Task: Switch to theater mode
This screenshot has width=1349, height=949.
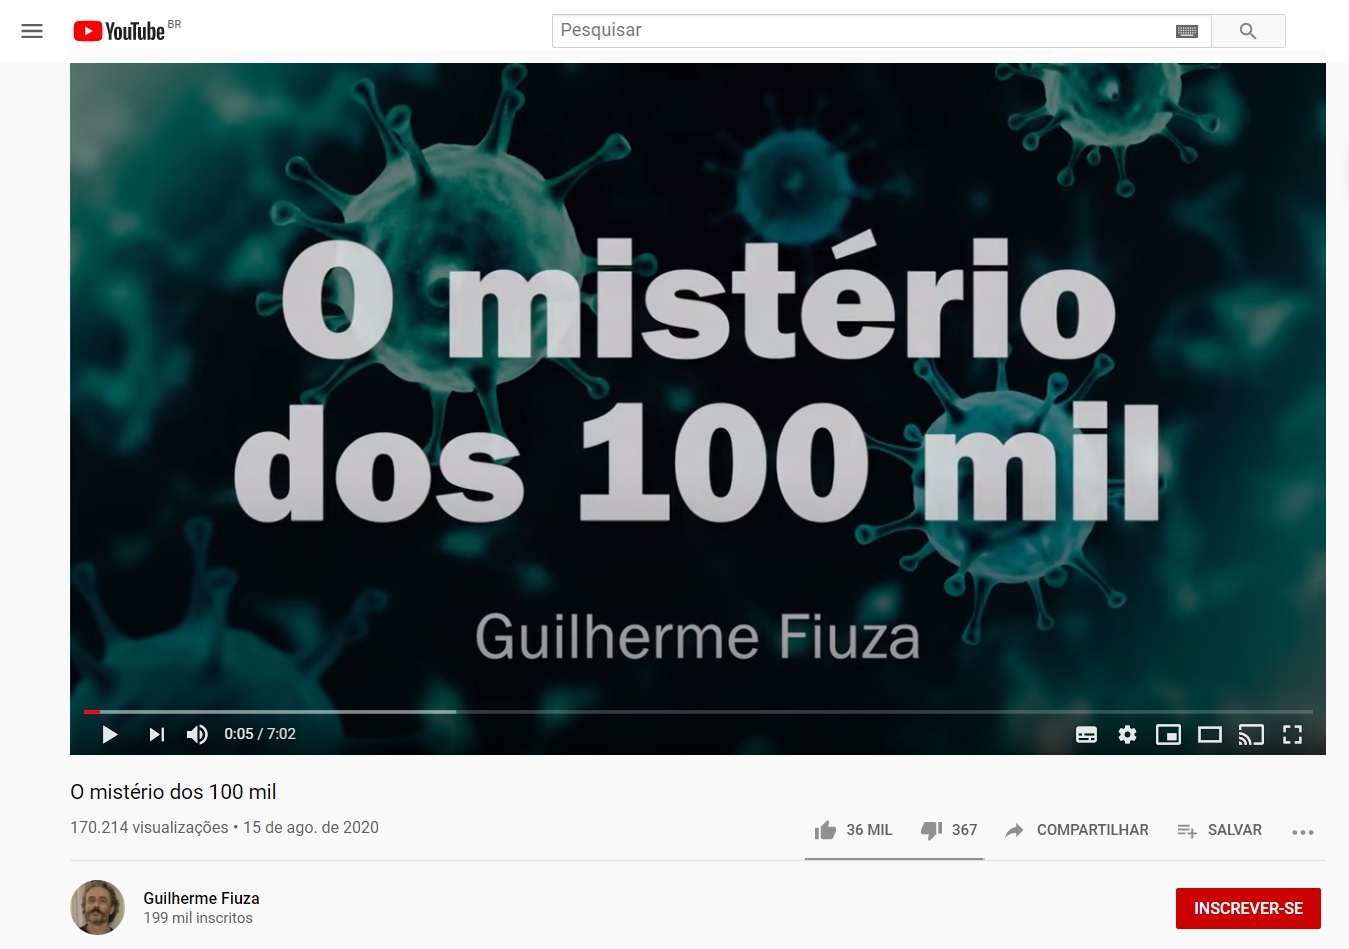Action: click(1210, 735)
